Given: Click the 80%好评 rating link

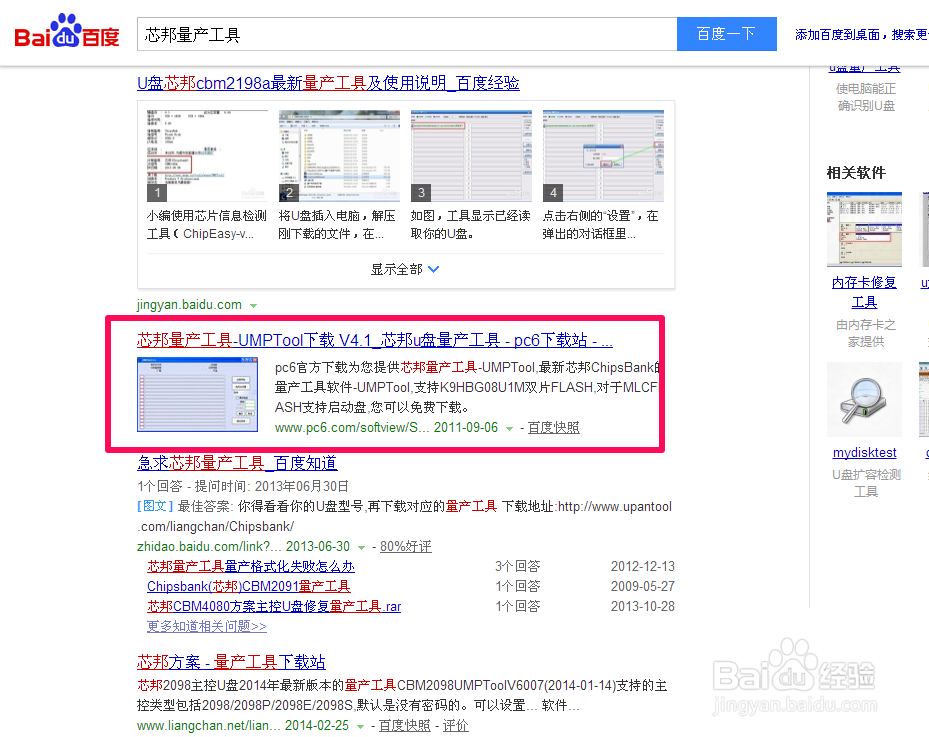Looking at the screenshot, I should tap(406, 546).
